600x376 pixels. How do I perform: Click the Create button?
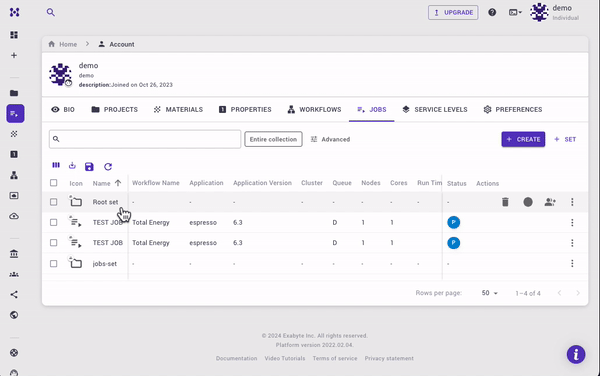pos(523,139)
